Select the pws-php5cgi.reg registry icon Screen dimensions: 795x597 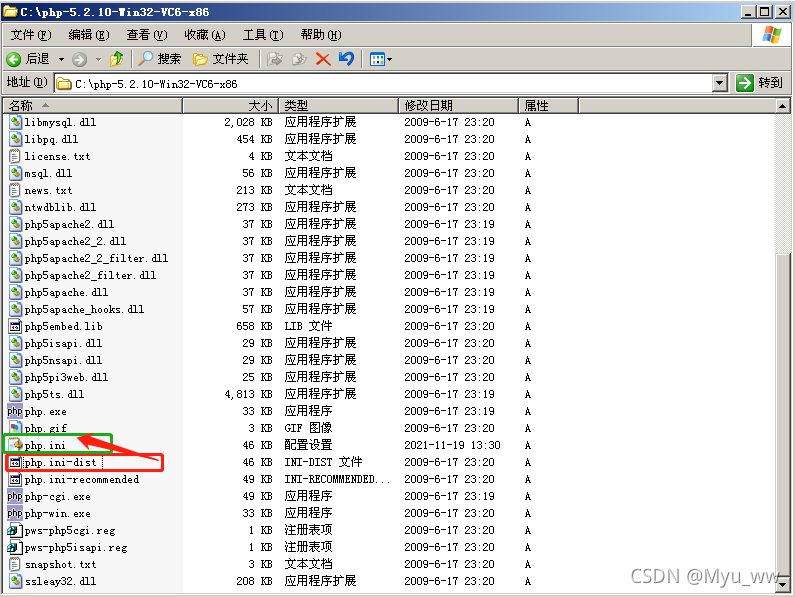[15, 531]
